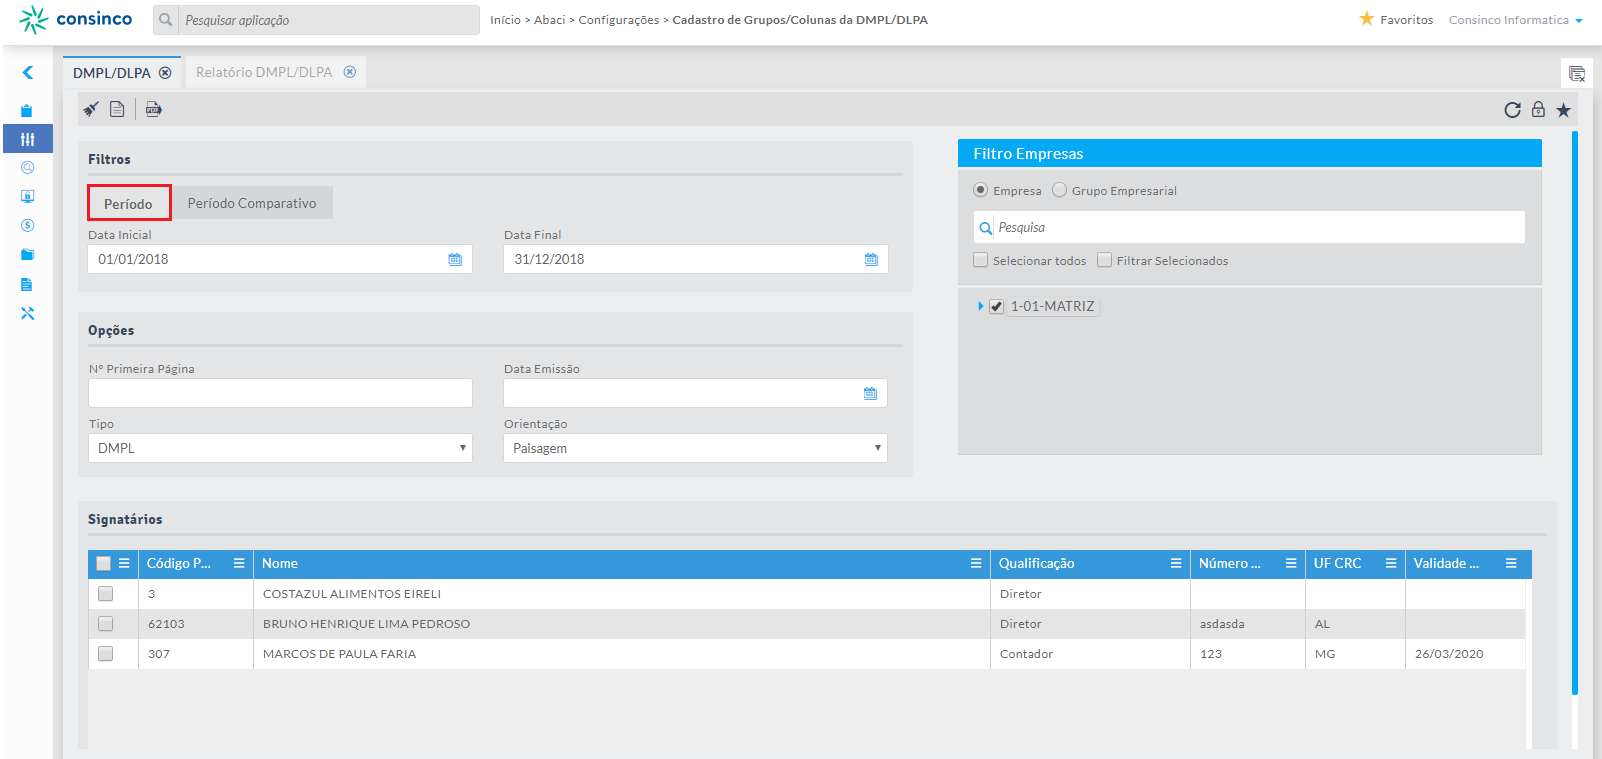Click the padlock icon in the toolbar
The height and width of the screenshot is (759, 1602).
[1538, 109]
